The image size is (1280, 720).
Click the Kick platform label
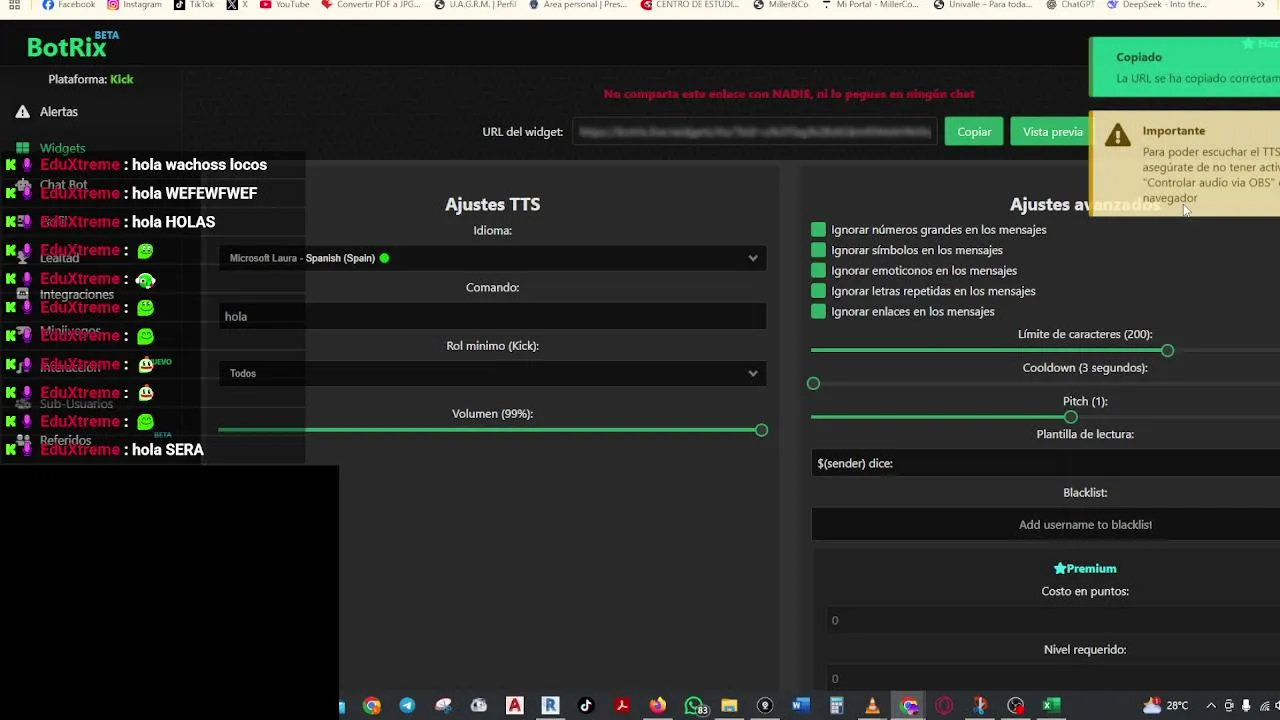tap(122, 79)
